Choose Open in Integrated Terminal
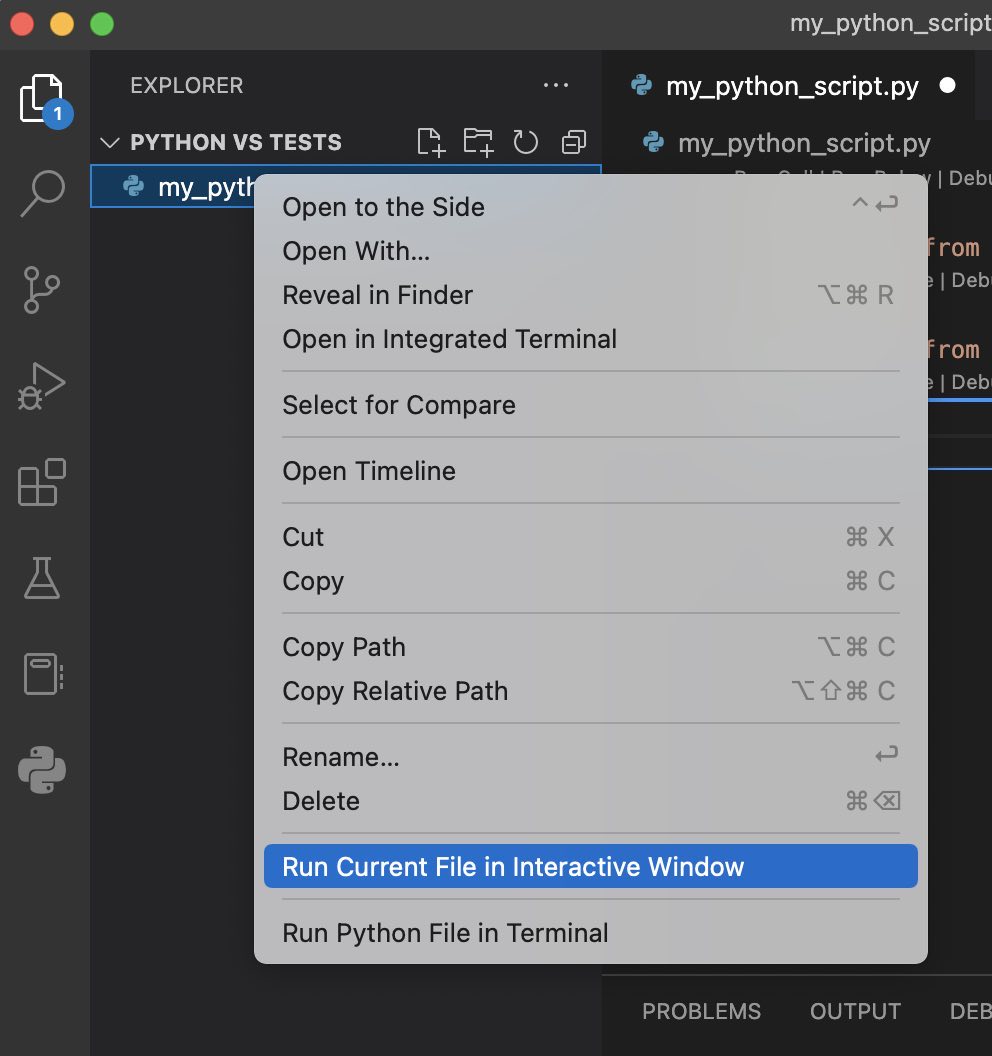The height and width of the screenshot is (1056, 992). click(x=591, y=339)
